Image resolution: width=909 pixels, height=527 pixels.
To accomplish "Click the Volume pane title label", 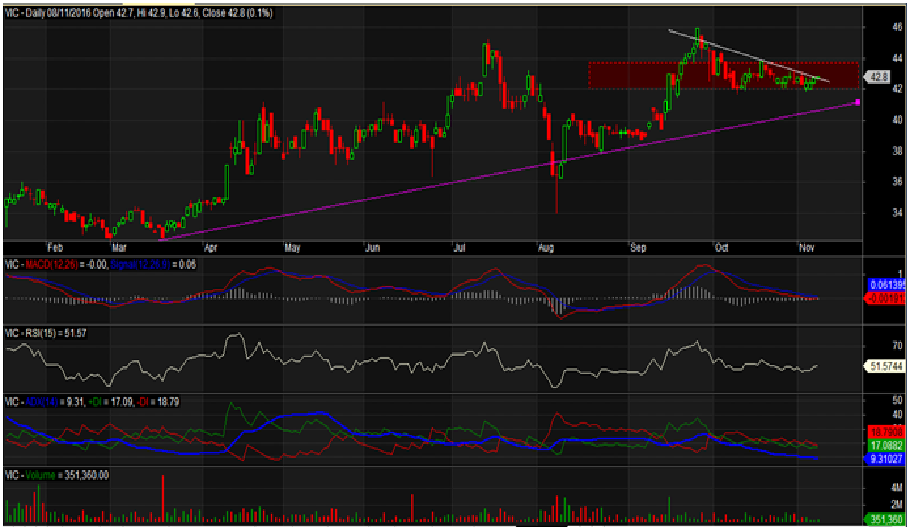I will [57, 475].
